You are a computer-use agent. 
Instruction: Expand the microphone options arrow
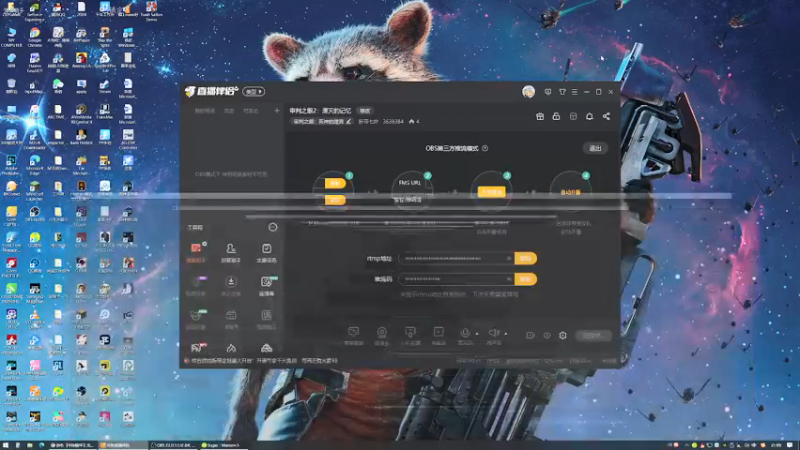[477, 334]
